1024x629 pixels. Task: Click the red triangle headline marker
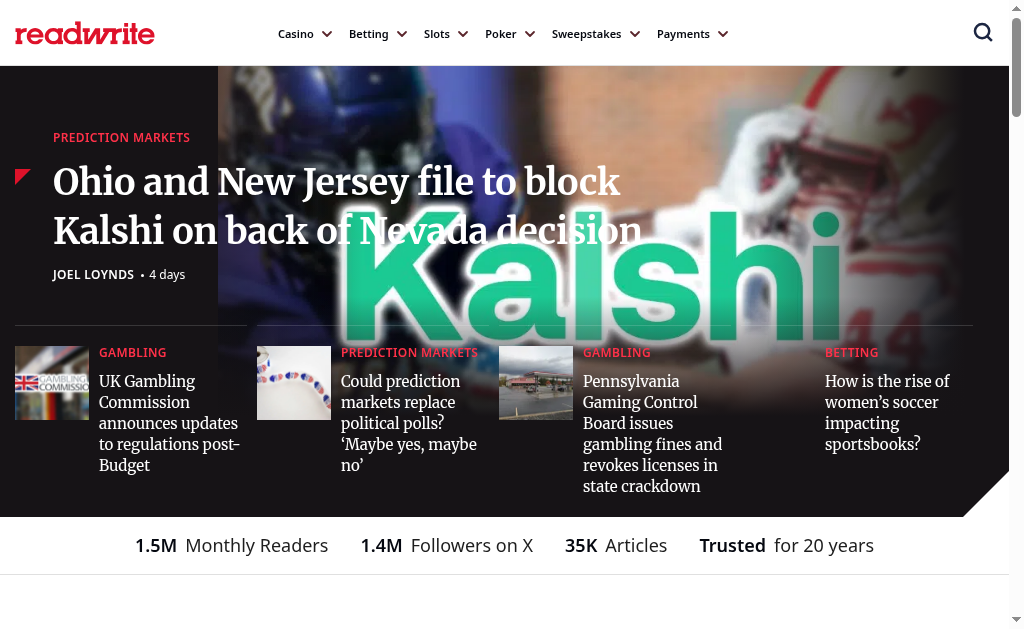tap(23, 176)
